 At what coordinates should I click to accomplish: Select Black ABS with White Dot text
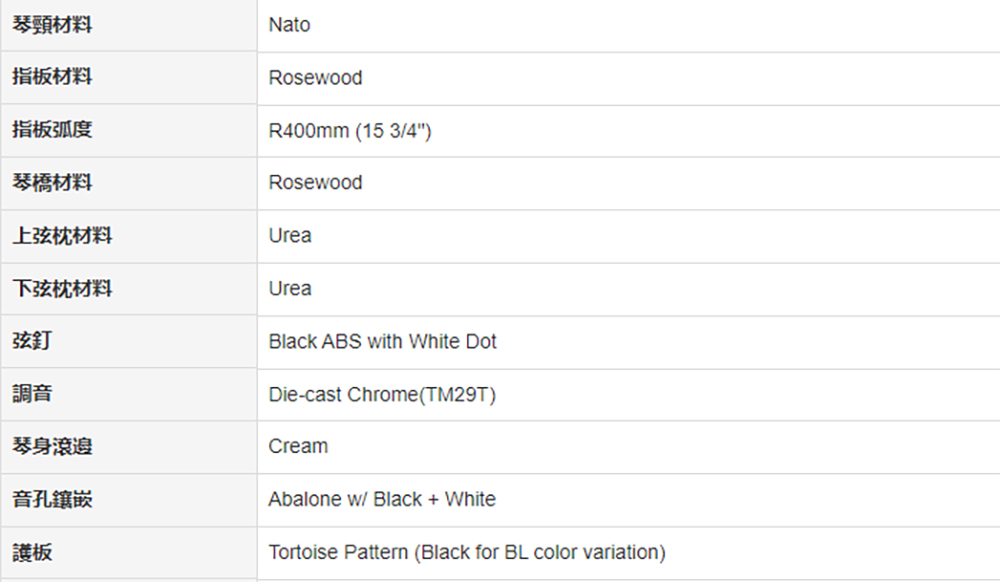coord(383,342)
